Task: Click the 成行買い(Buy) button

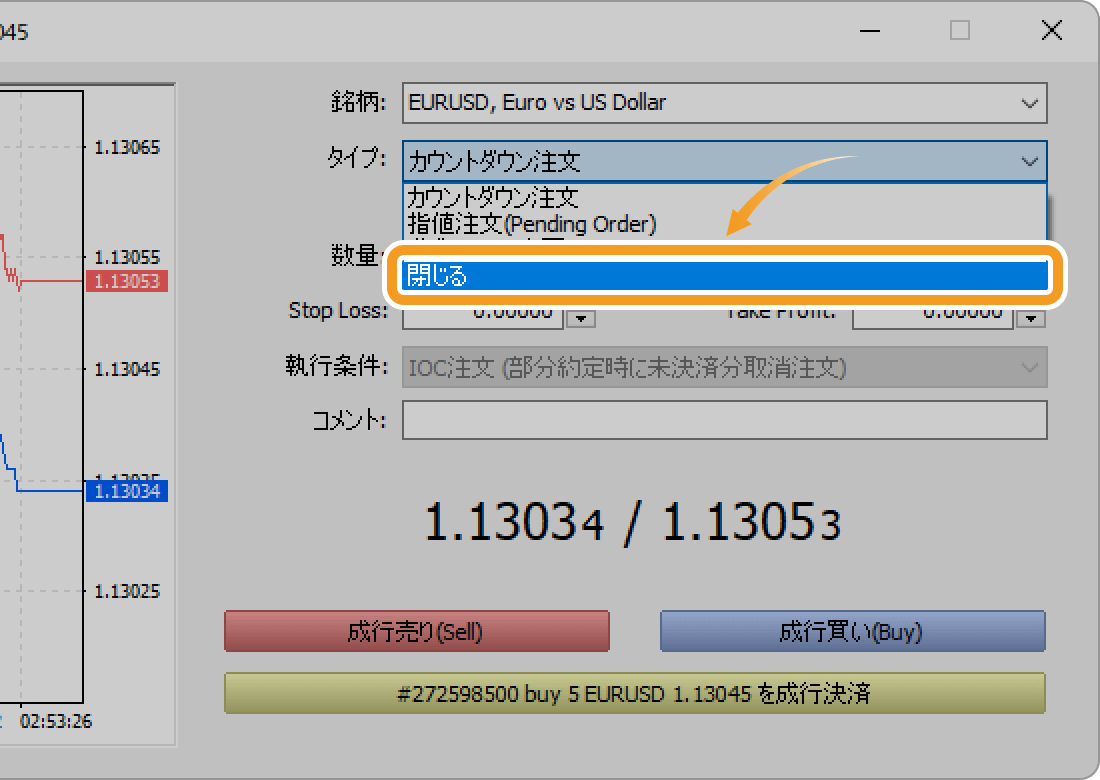Action: click(852, 632)
